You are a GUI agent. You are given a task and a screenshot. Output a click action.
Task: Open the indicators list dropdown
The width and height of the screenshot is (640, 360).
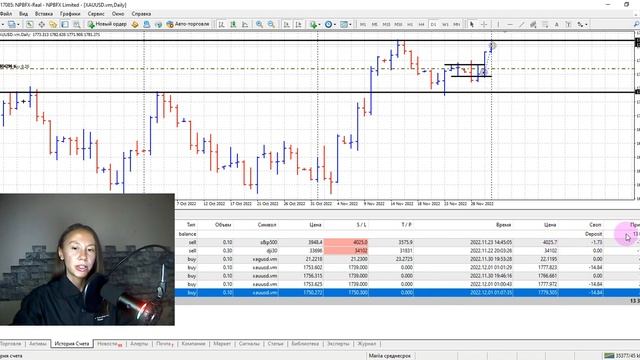click(315, 24)
